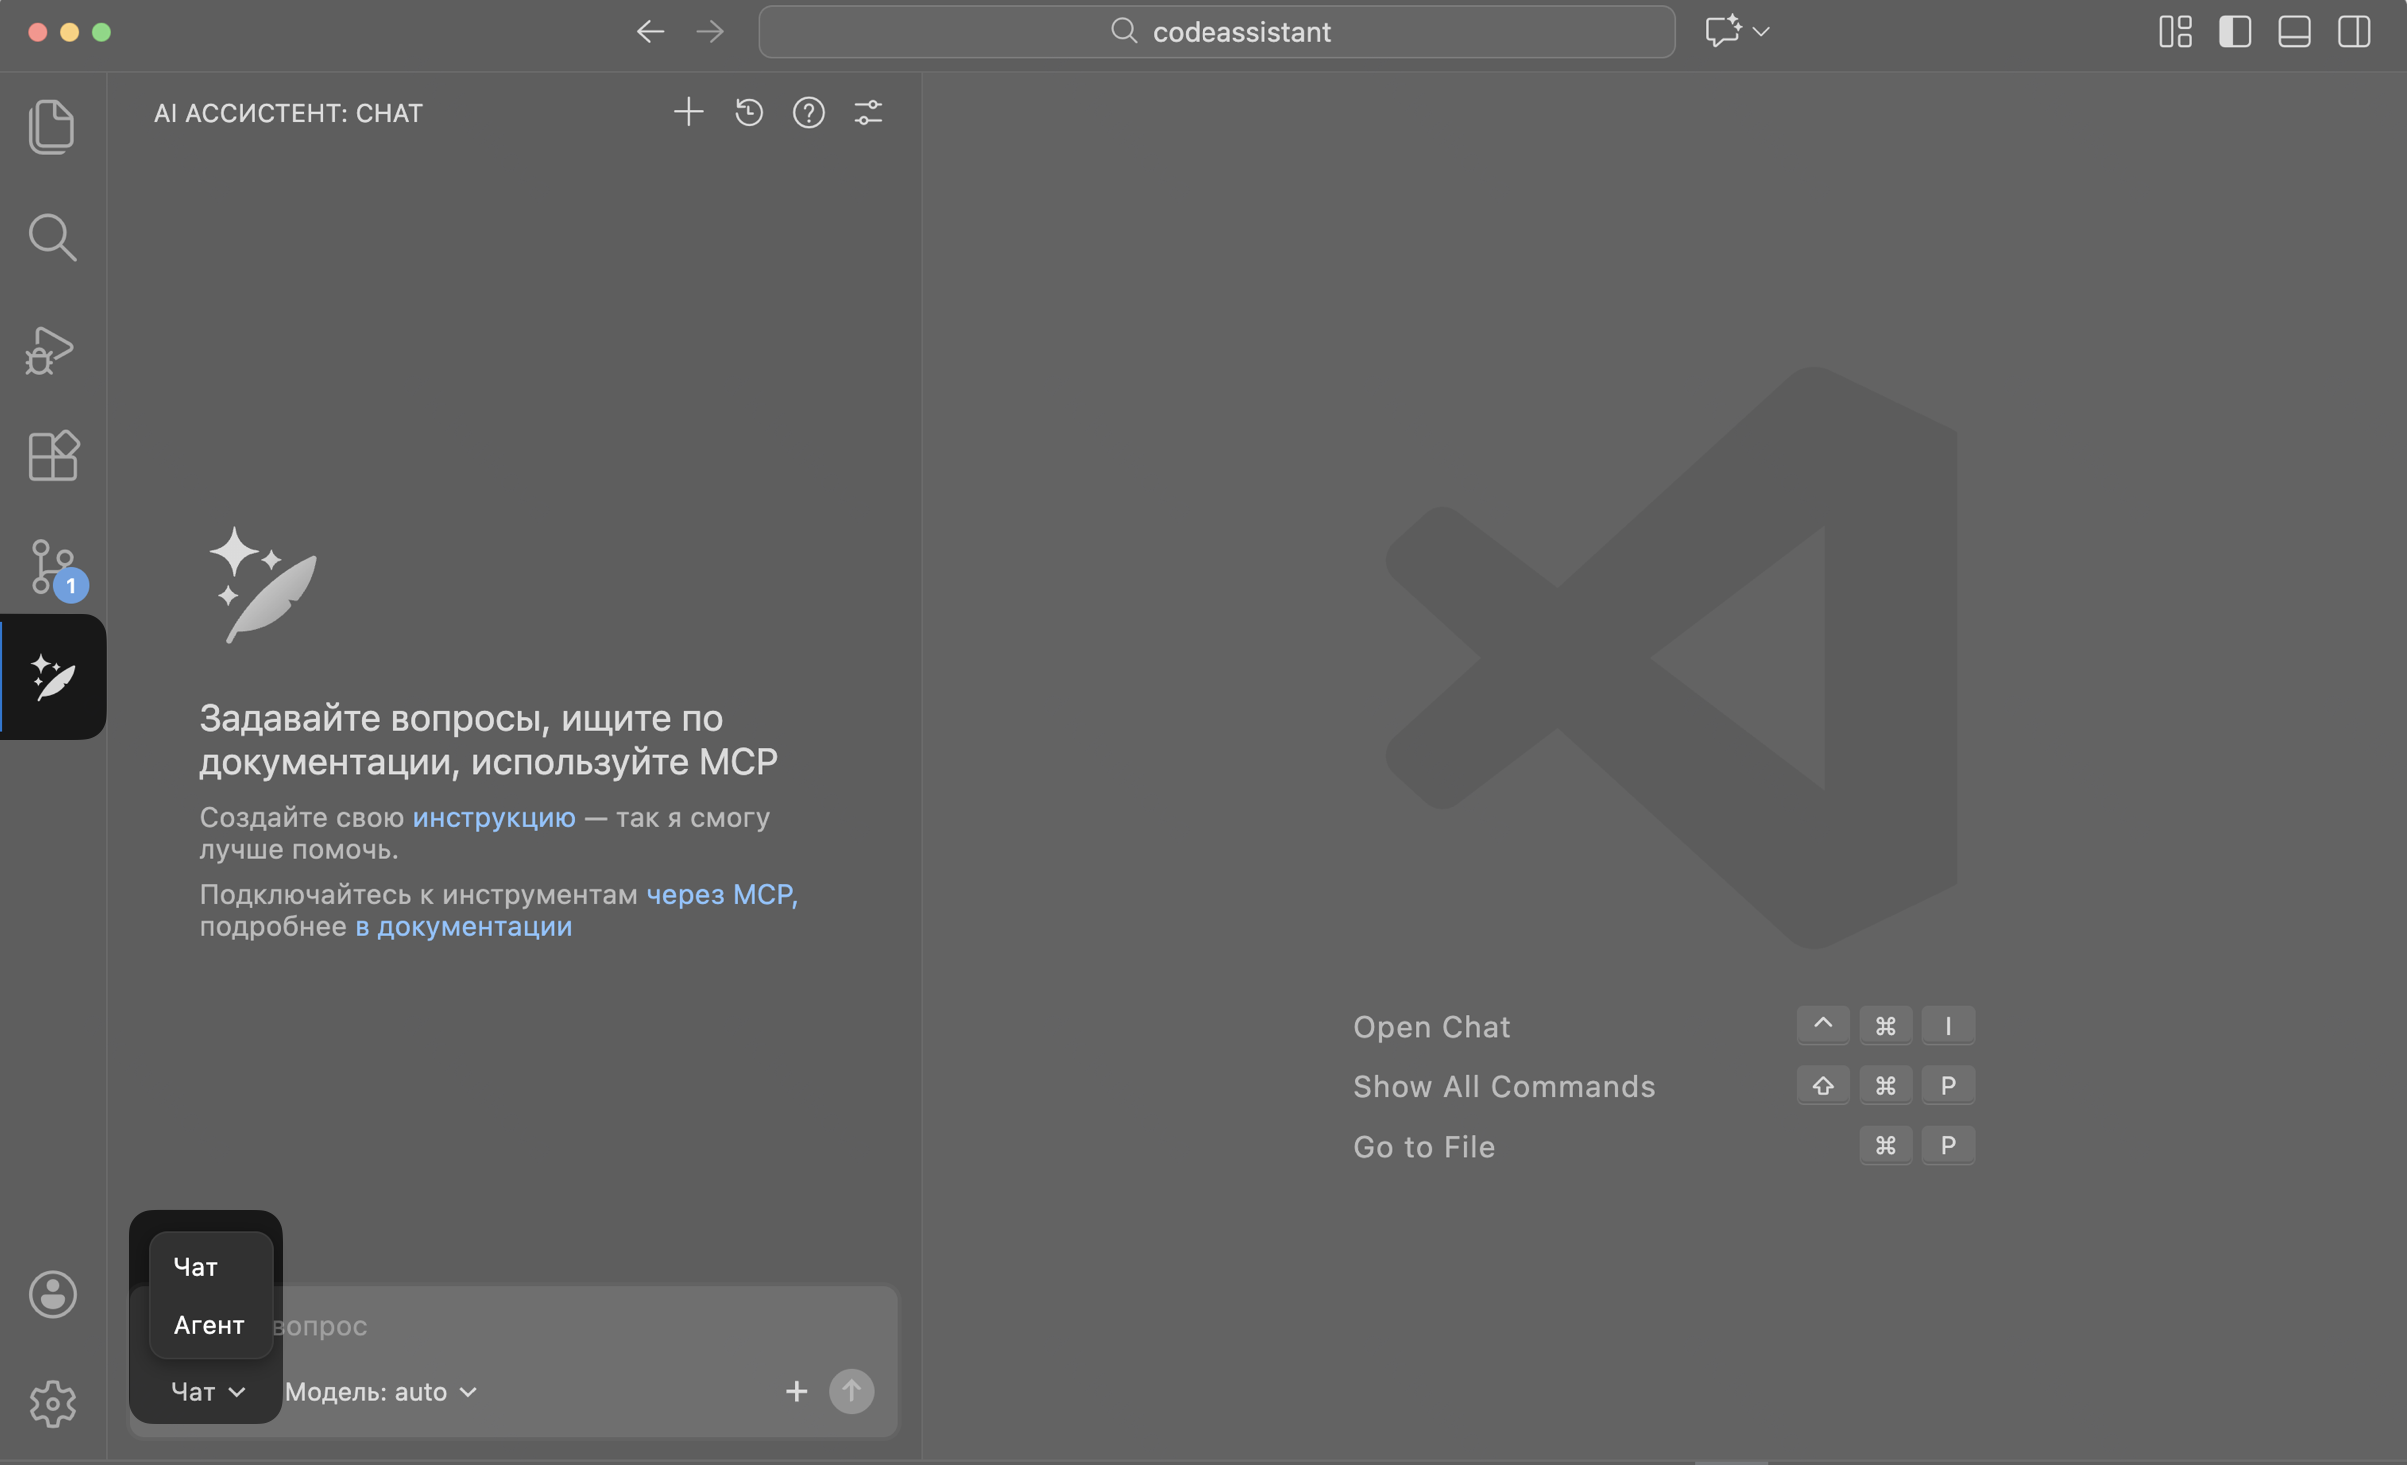The height and width of the screenshot is (1465, 2407).
Task: Click the help question mark icon
Action: point(808,112)
